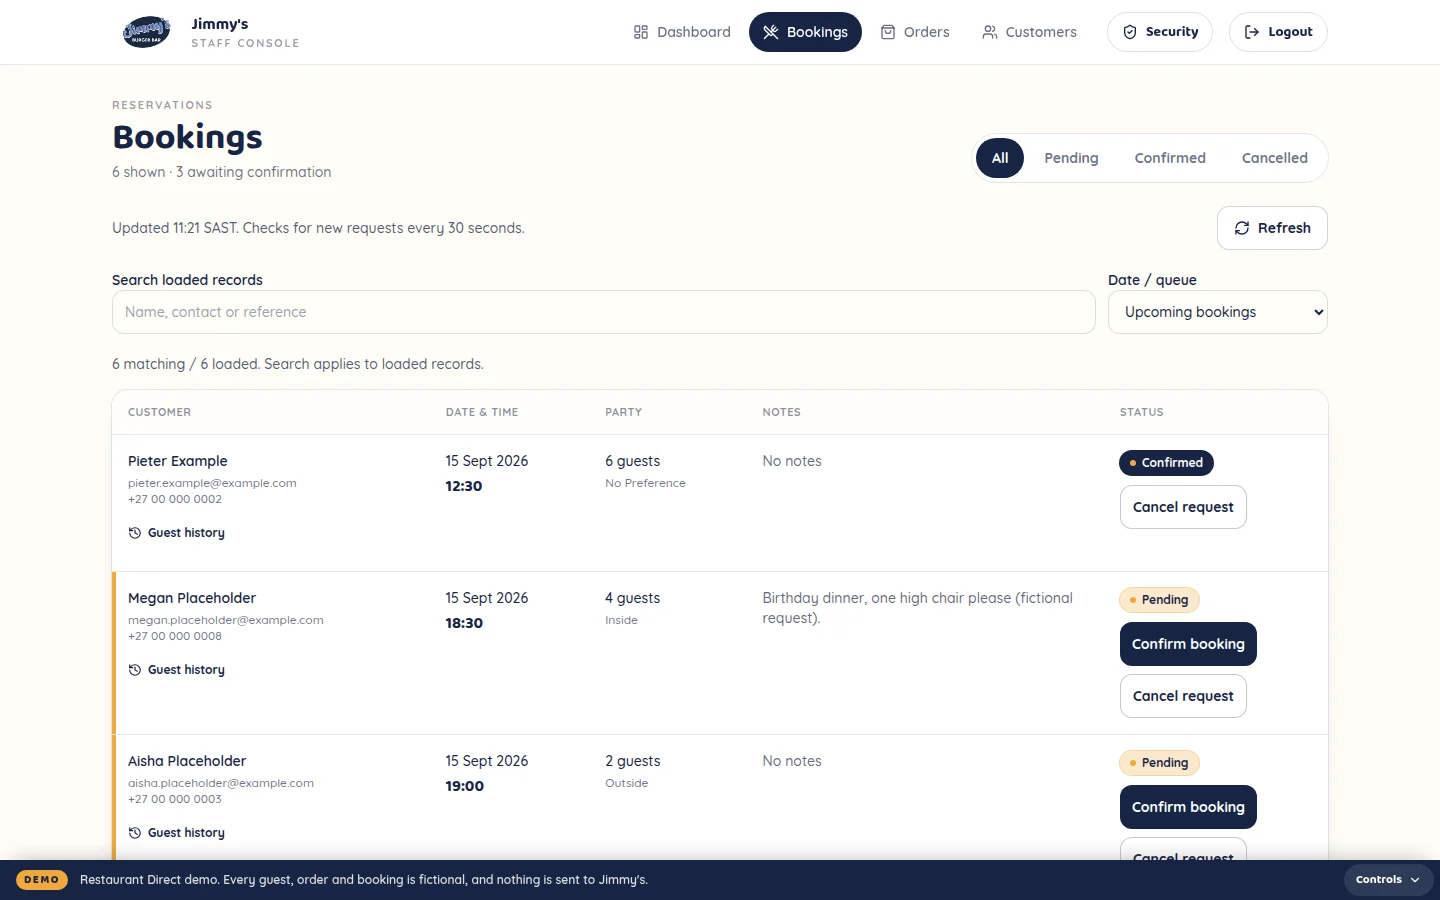Open the Dashboard nav item
The image size is (1440, 900).
(682, 32)
